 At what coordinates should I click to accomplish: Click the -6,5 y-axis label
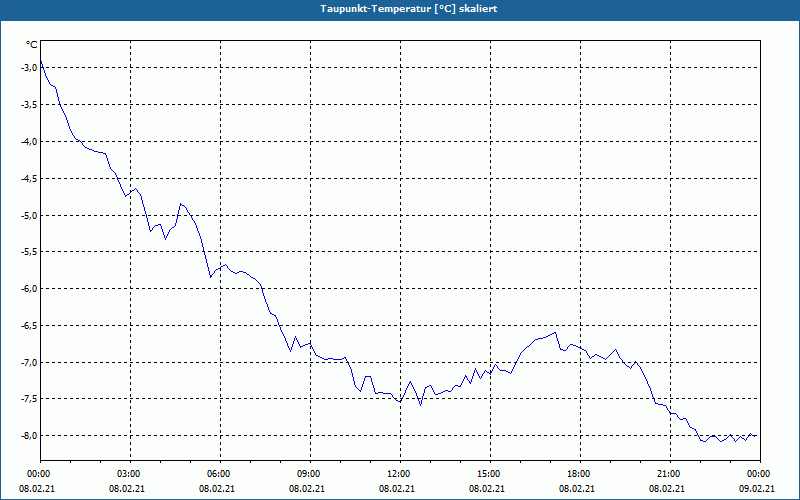tap(29, 326)
